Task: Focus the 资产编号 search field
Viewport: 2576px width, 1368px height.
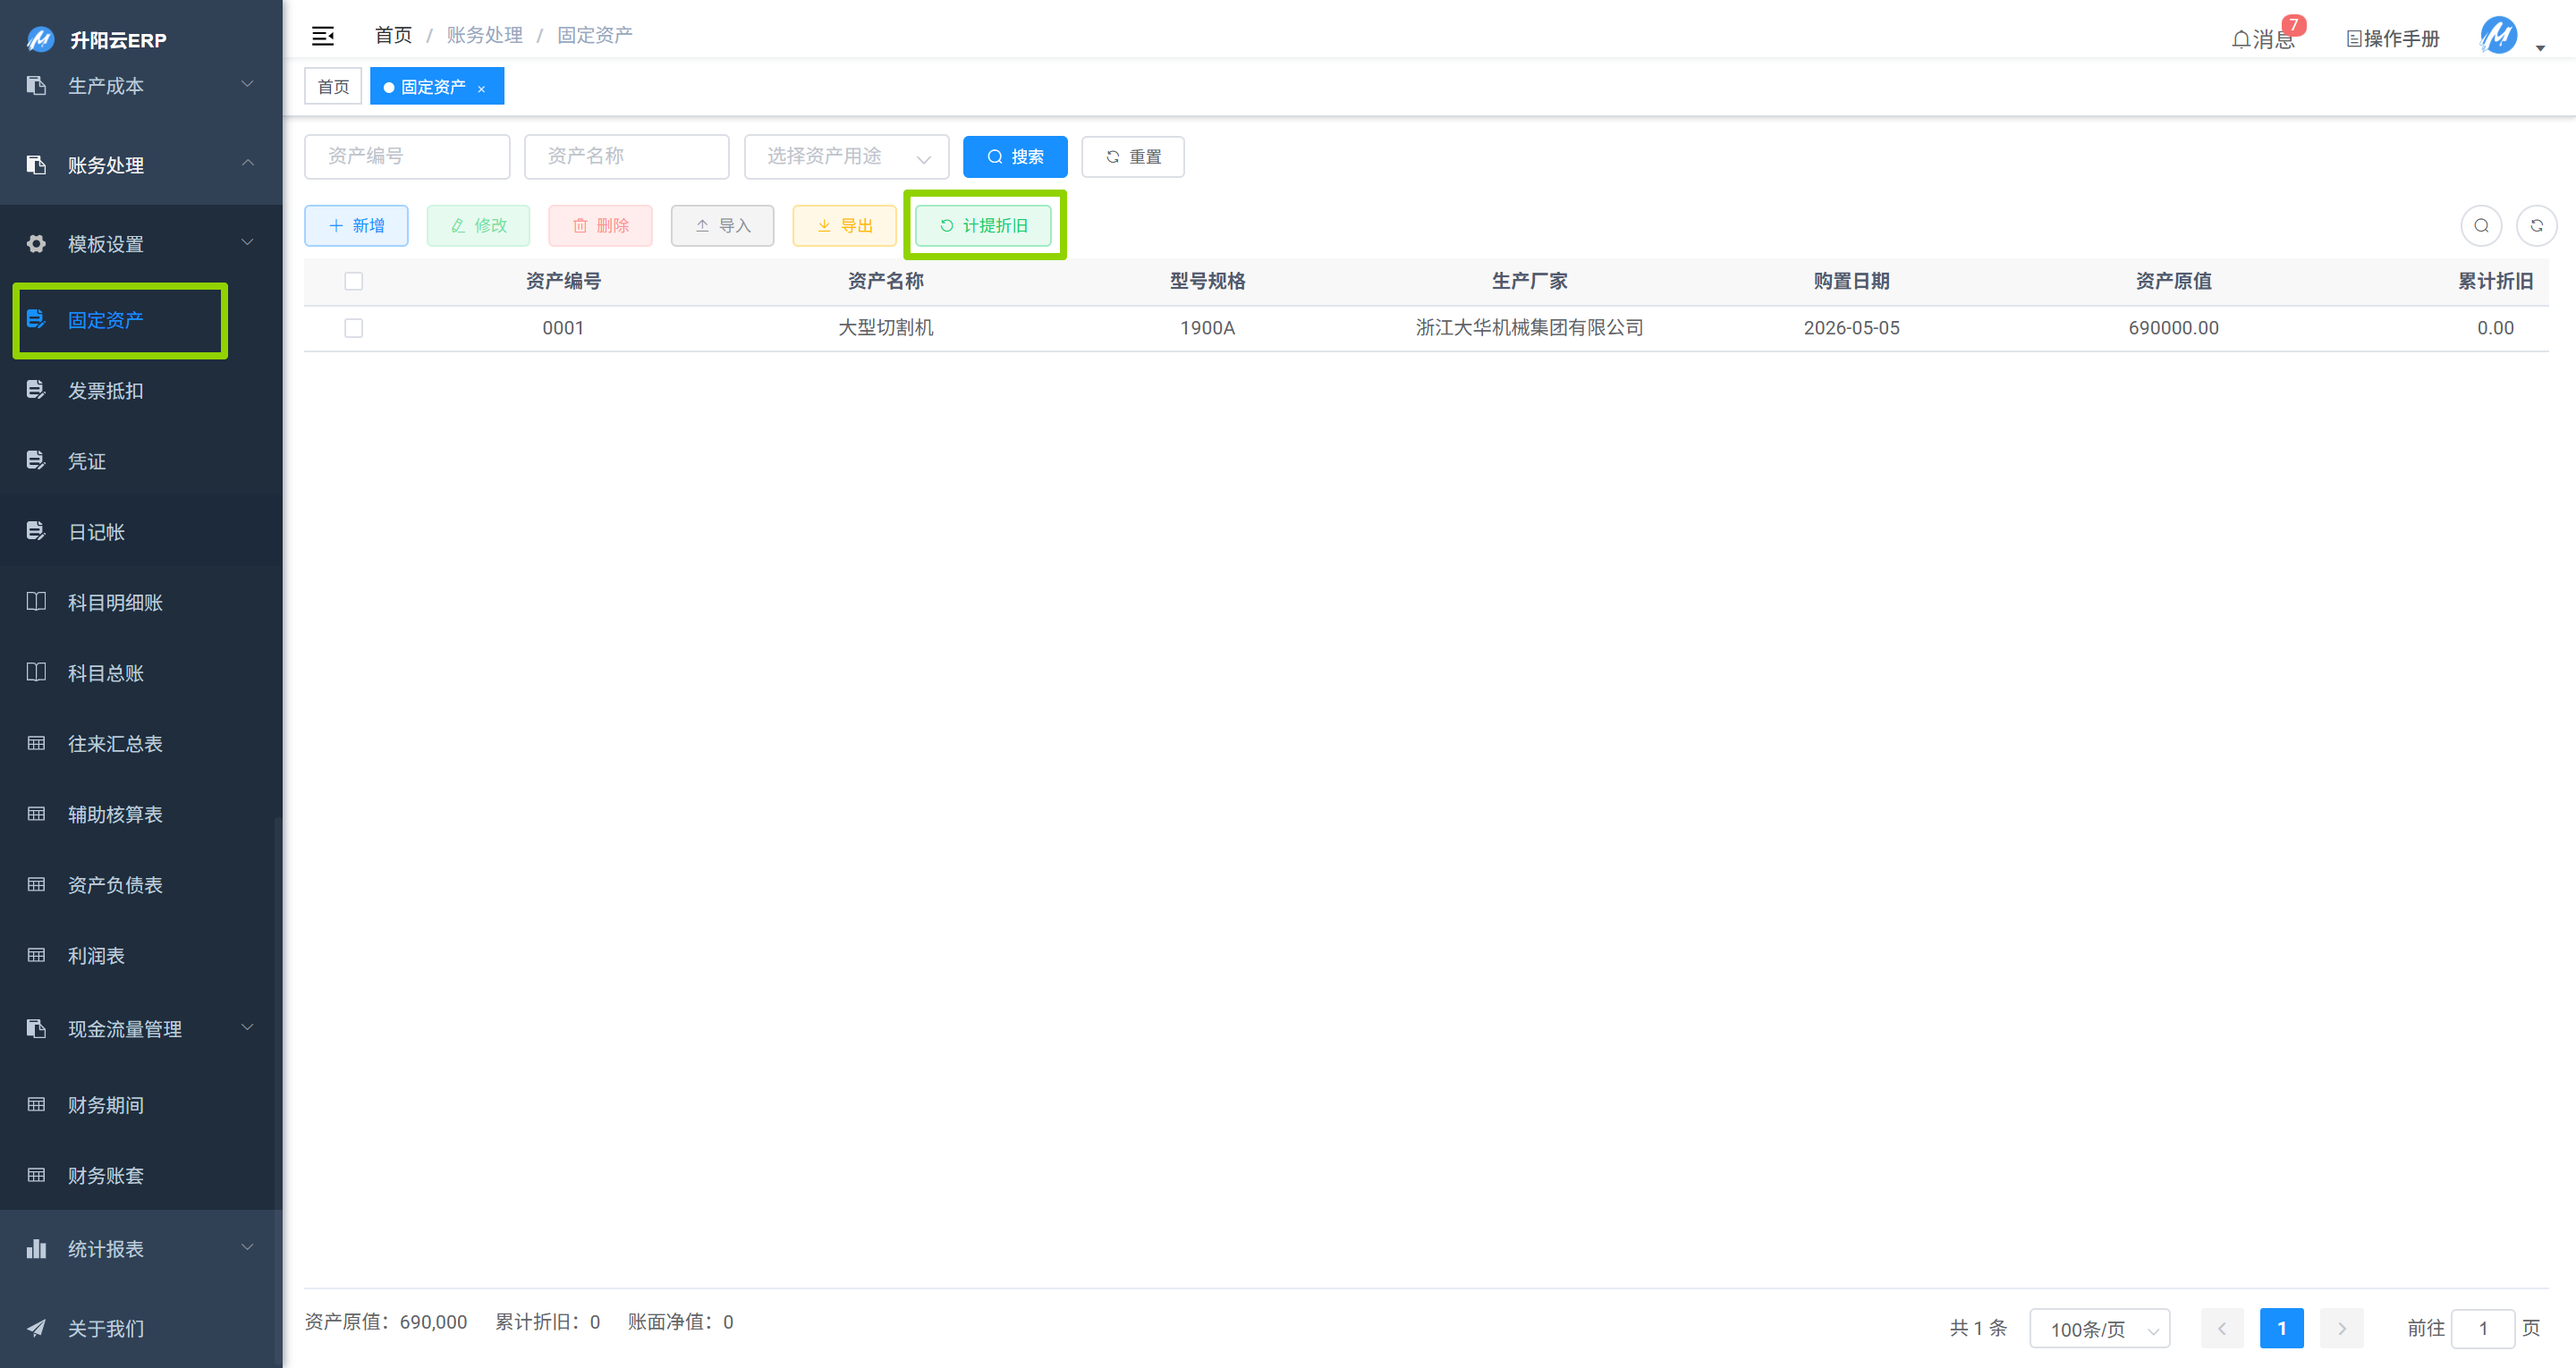Action: (x=407, y=156)
